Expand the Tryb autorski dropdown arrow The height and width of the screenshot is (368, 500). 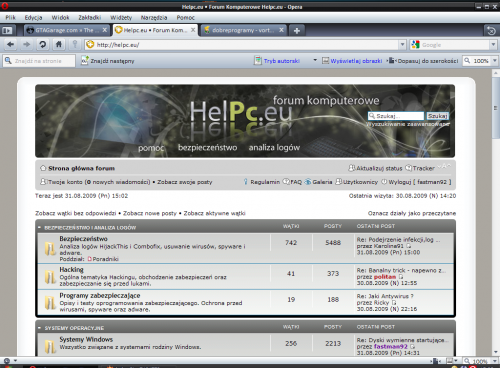pos(315,60)
